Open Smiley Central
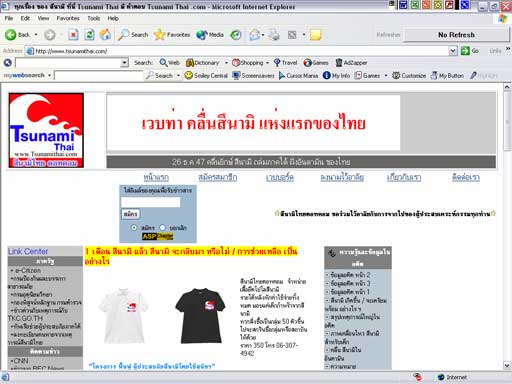 tap(206, 76)
